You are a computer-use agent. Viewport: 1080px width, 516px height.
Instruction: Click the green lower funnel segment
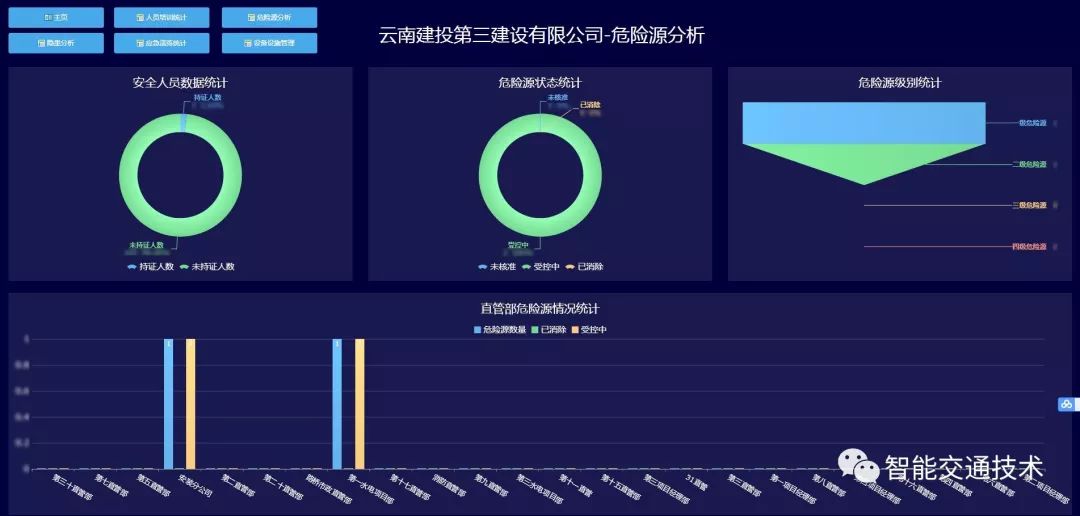tap(864, 160)
